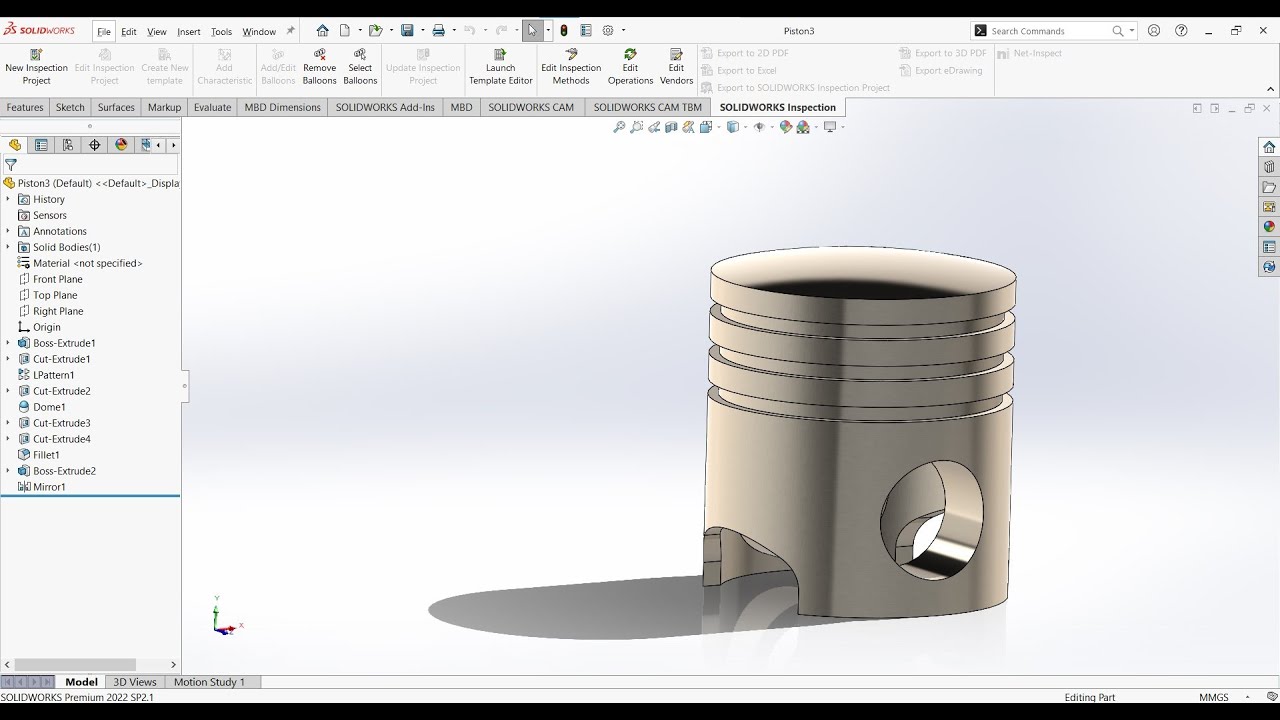Image resolution: width=1280 pixels, height=720 pixels.
Task: Select Dome1 feature in tree
Action: pos(49,407)
